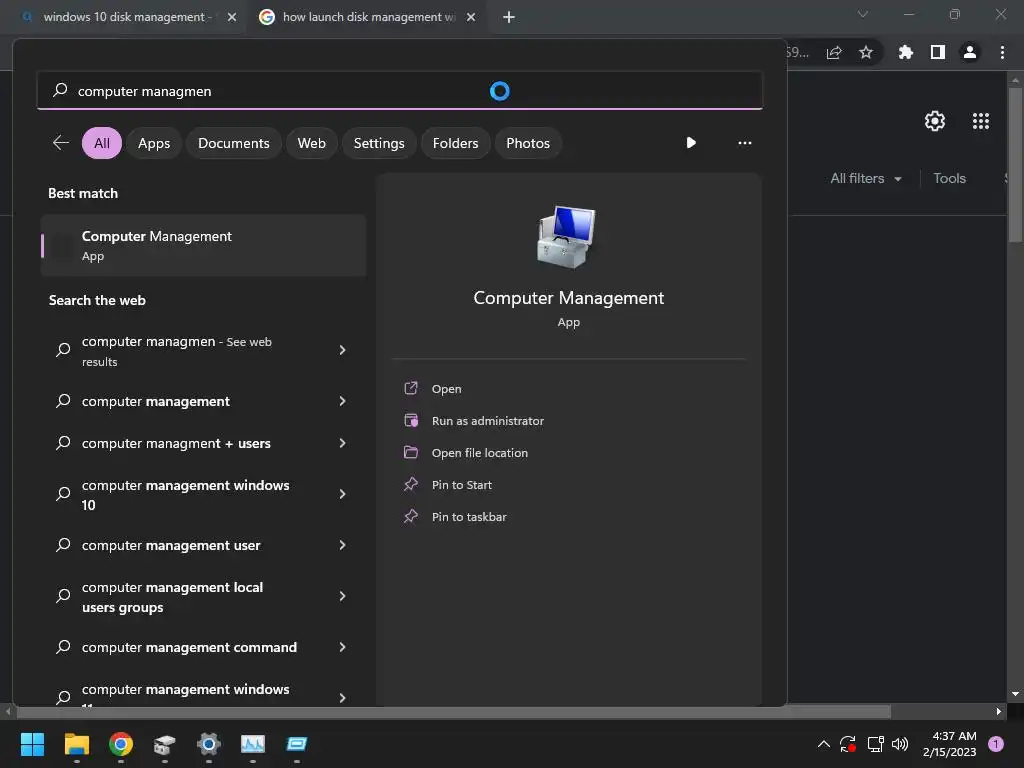Switch to Chrome in the taskbar
The height and width of the screenshot is (768, 1024).
click(121, 744)
